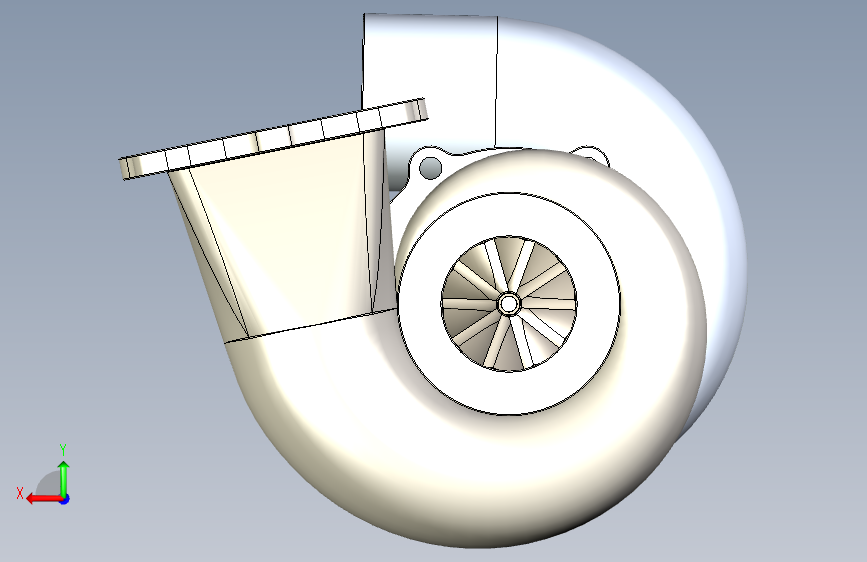Image resolution: width=867 pixels, height=562 pixels.
Task: Click the blue Z axis dot on triad
Action: point(65,499)
